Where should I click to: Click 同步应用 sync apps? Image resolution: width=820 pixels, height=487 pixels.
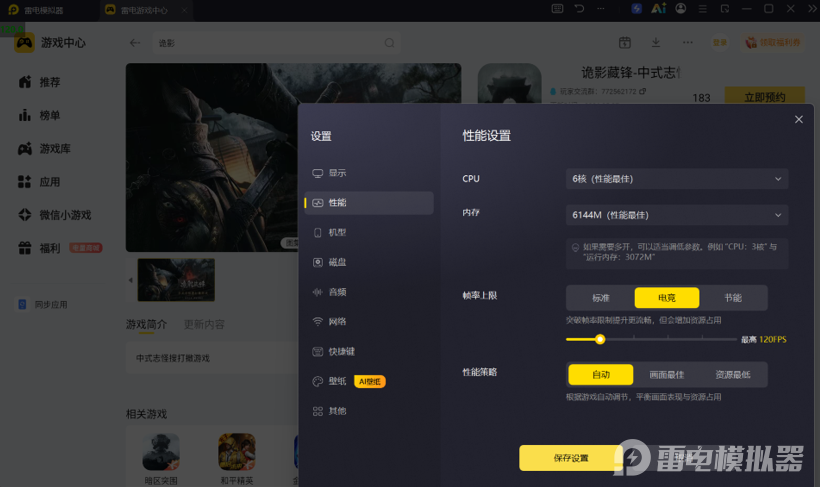coord(43,304)
